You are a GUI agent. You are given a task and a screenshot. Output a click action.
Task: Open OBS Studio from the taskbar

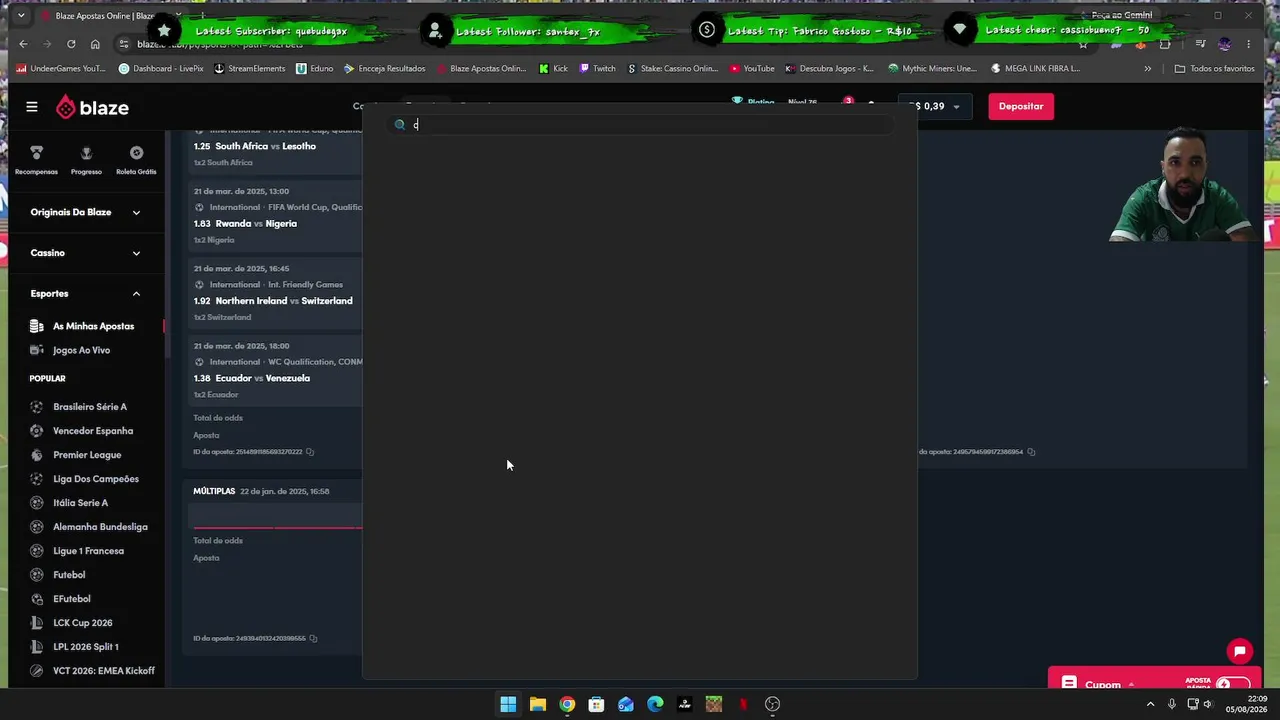772,704
